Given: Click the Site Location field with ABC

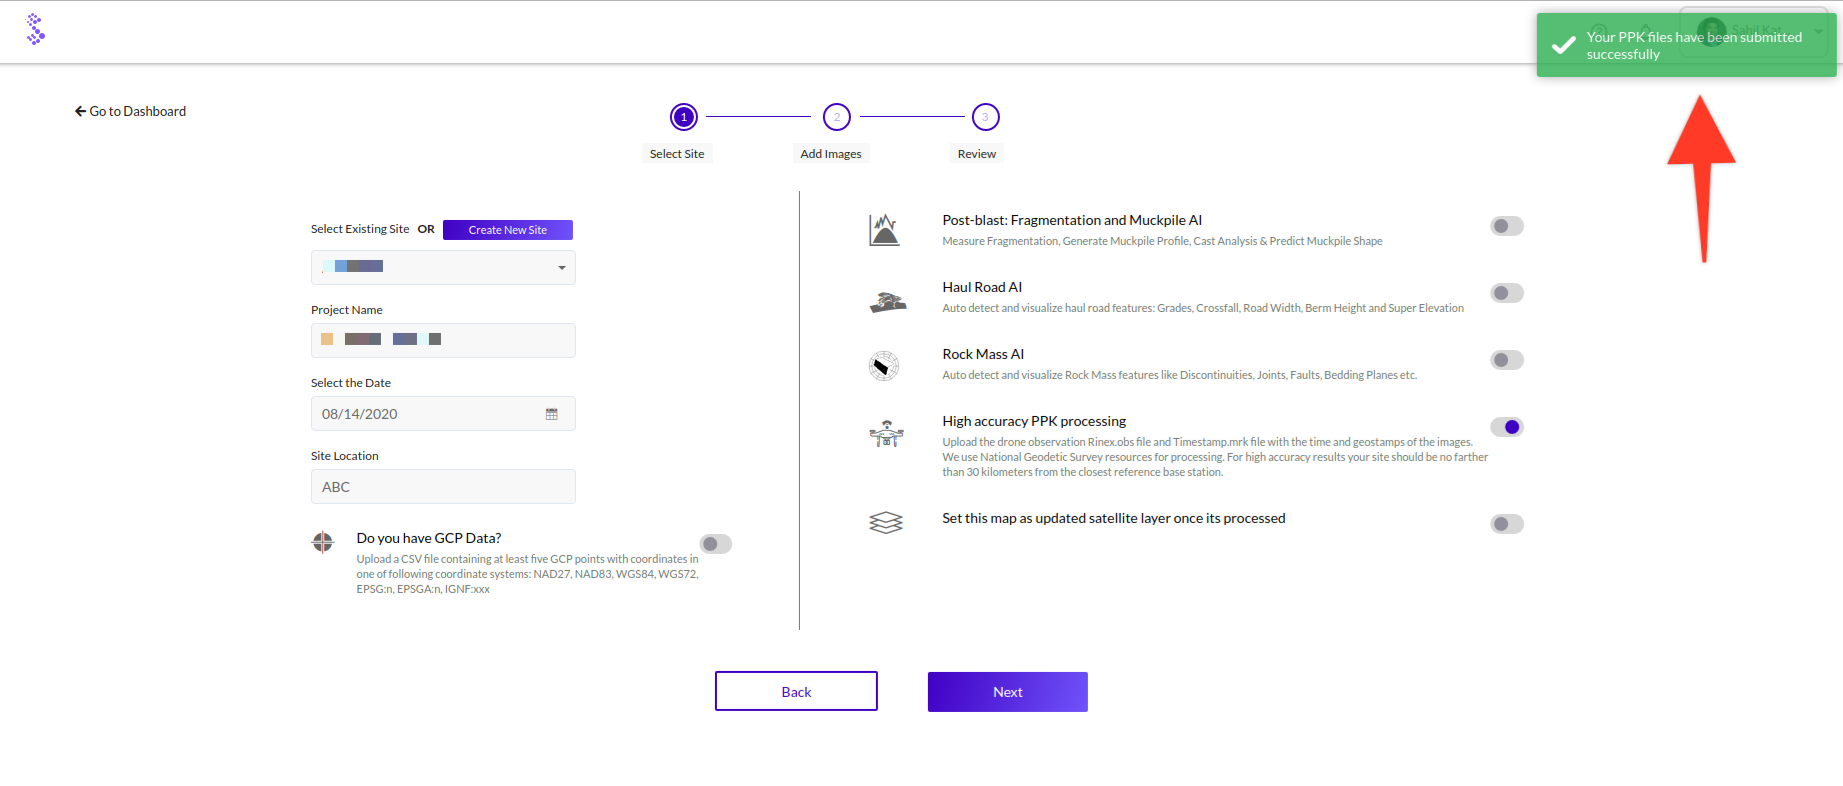Looking at the screenshot, I should (443, 486).
